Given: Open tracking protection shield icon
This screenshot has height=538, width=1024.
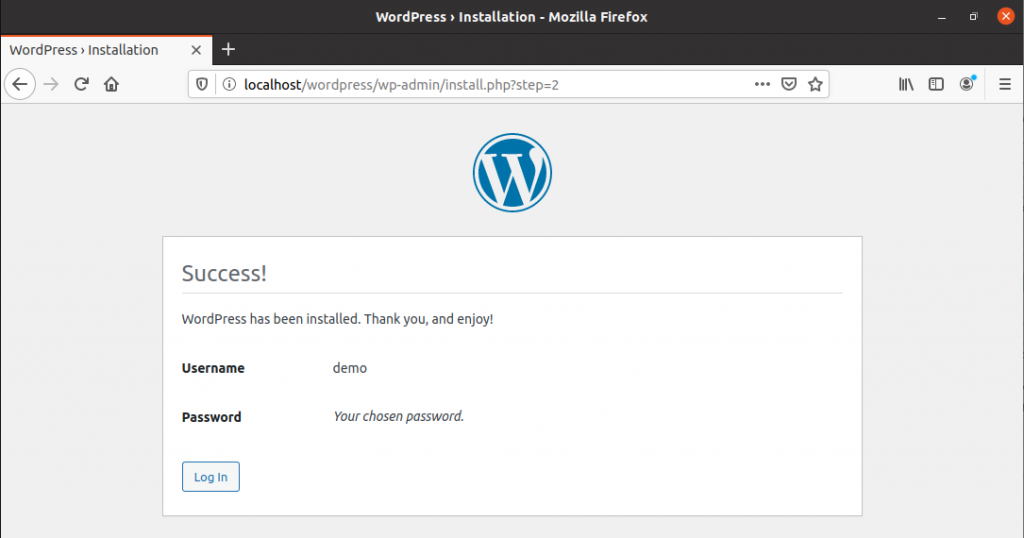Looking at the screenshot, I should tap(202, 85).
